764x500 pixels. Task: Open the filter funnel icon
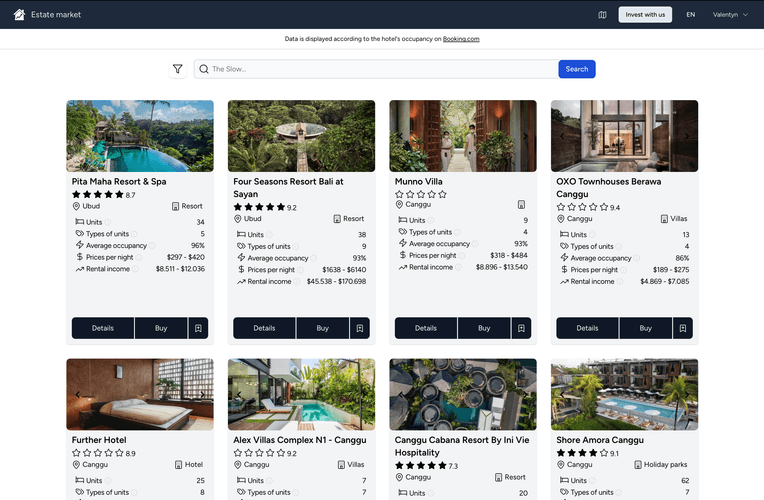[x=178, y=69]
